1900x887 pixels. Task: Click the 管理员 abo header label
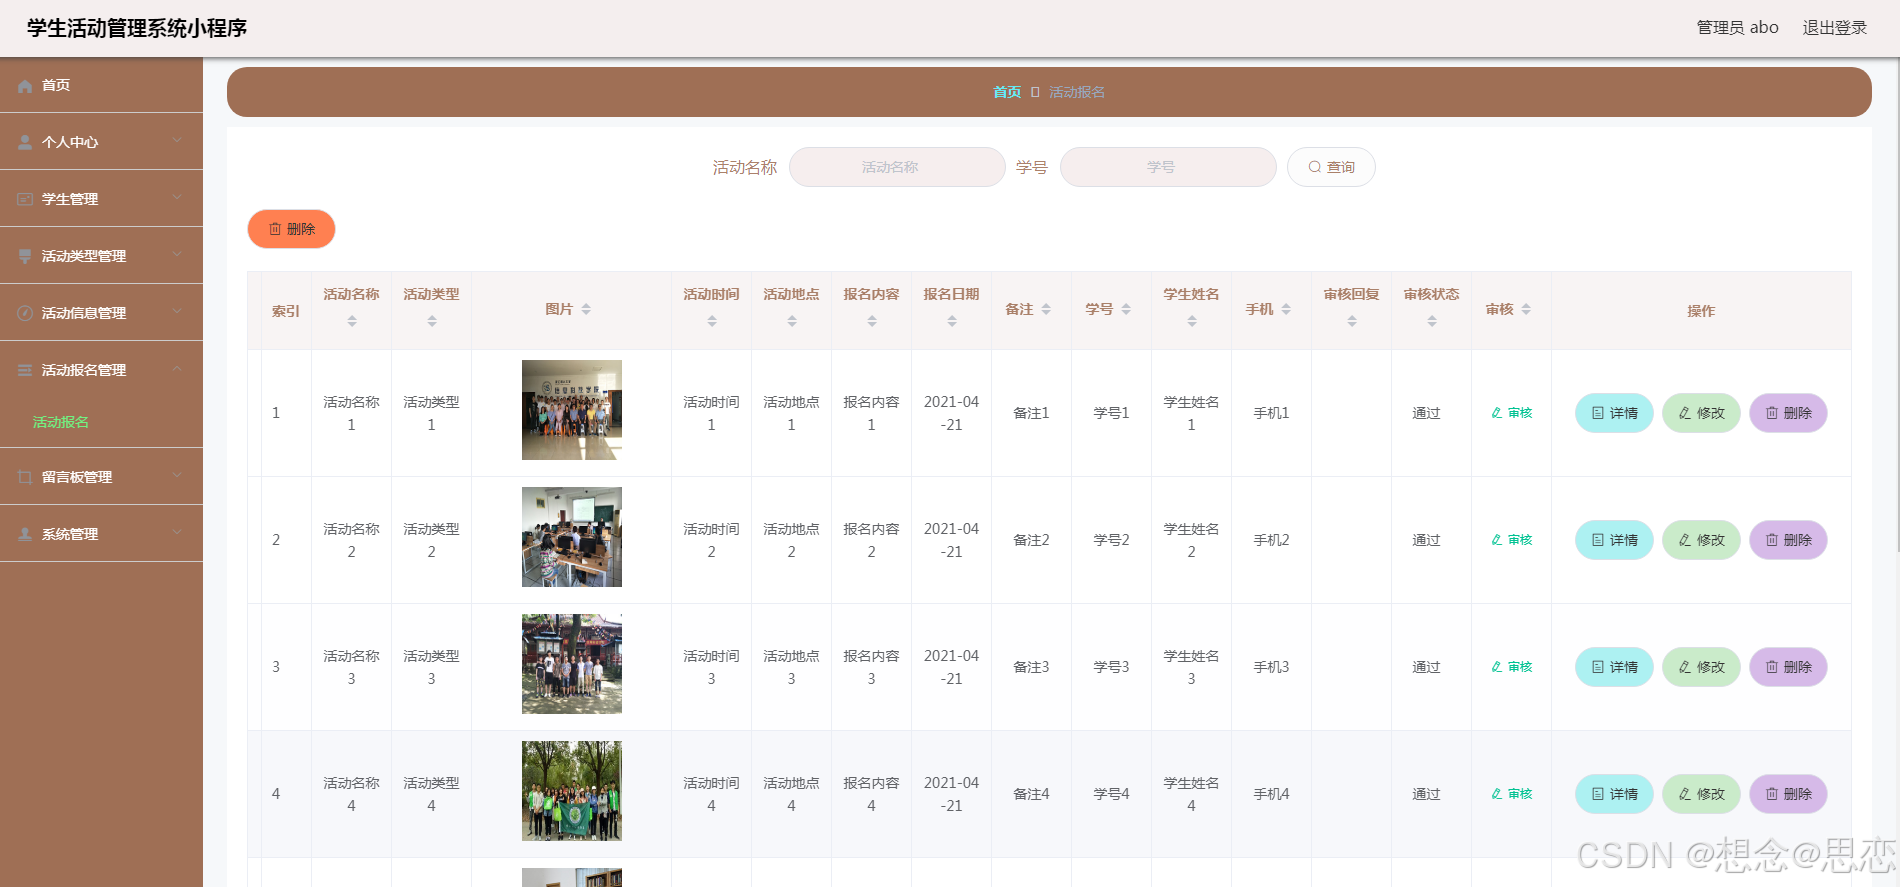[x=1737, y=28]
